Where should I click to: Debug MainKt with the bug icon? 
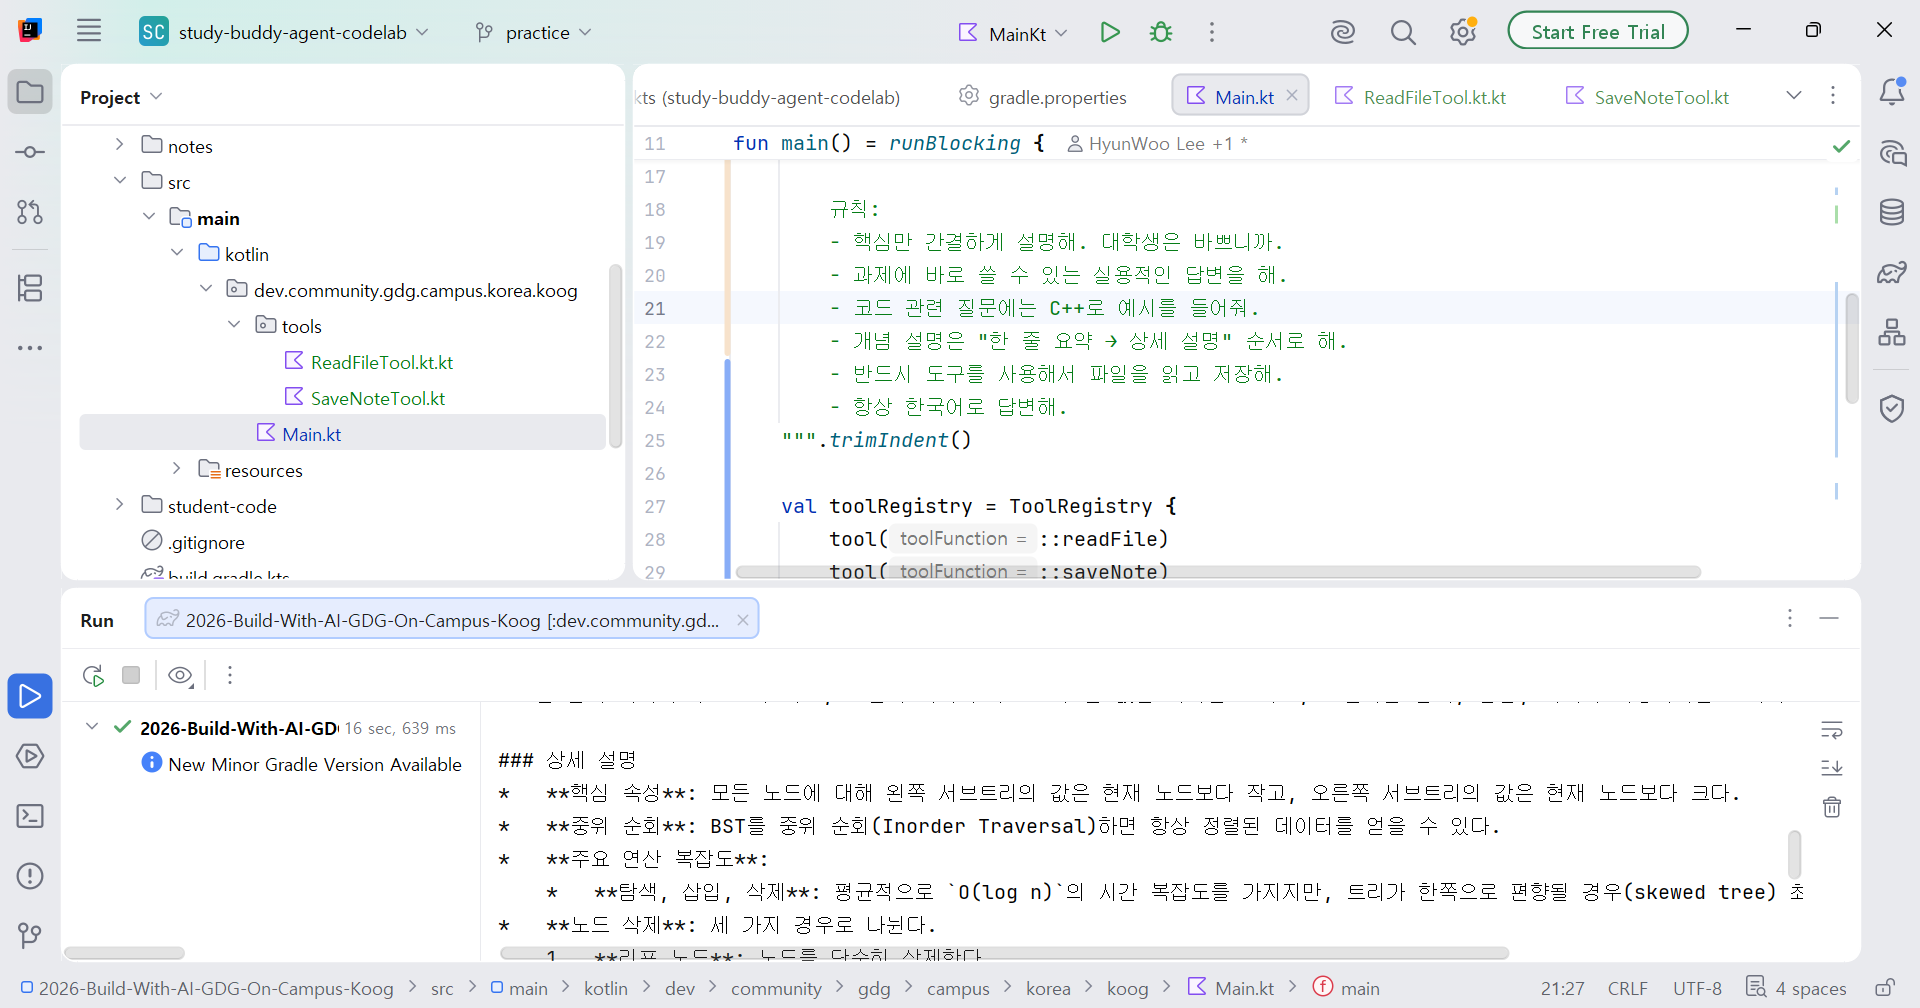pyautogui.click(x=1161, y=32)
